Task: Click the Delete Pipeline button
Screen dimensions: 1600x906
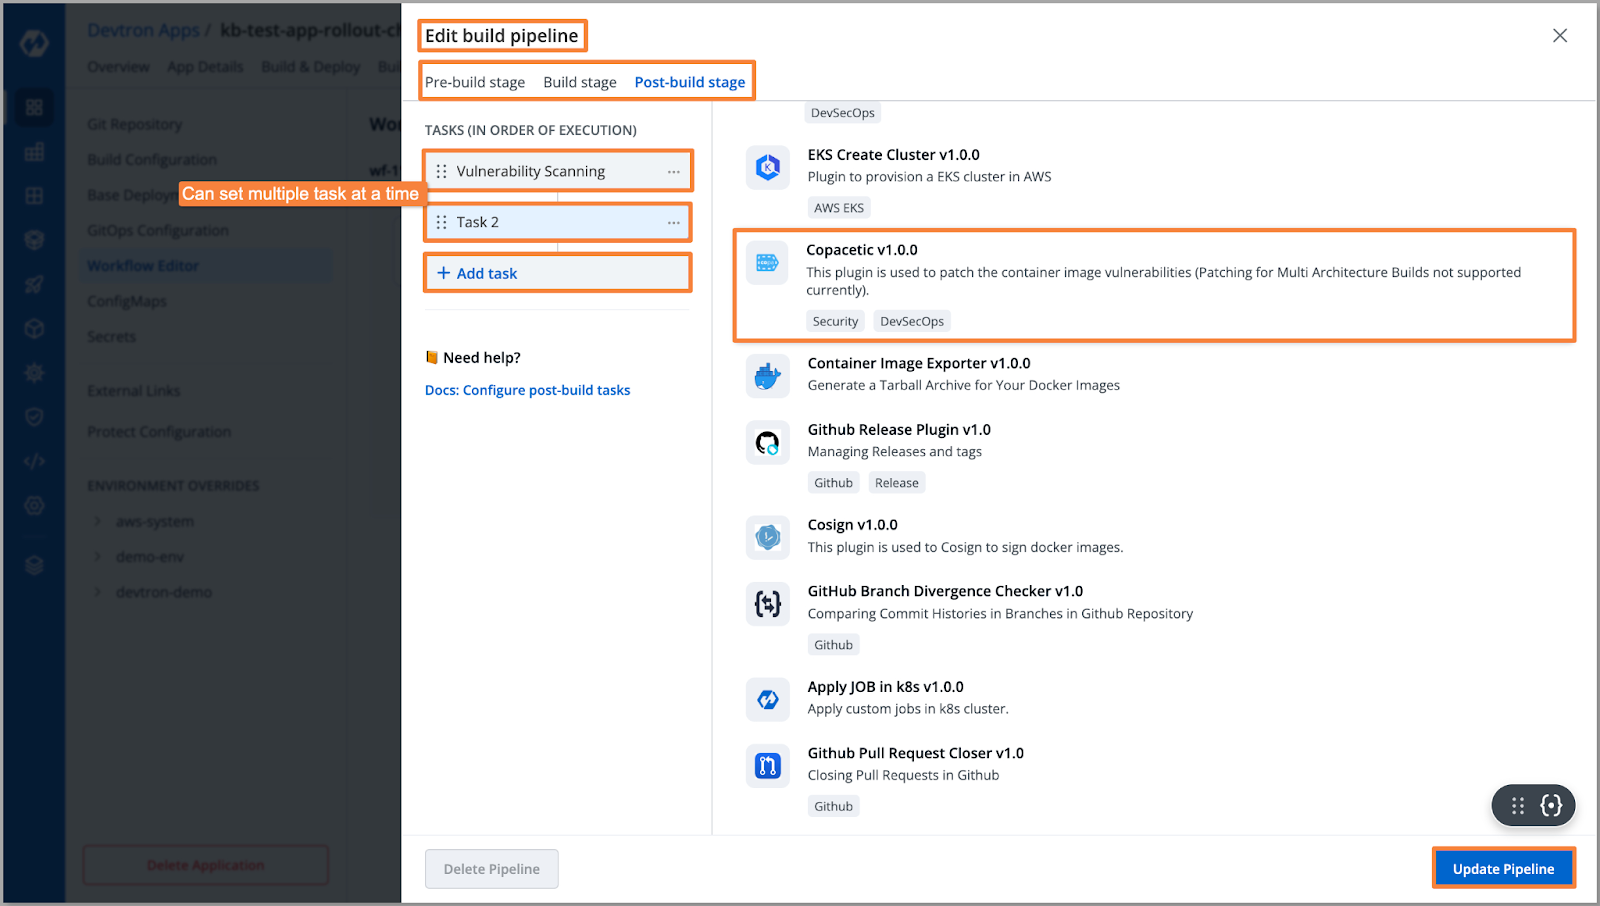Action: click(x=492, y=869)
